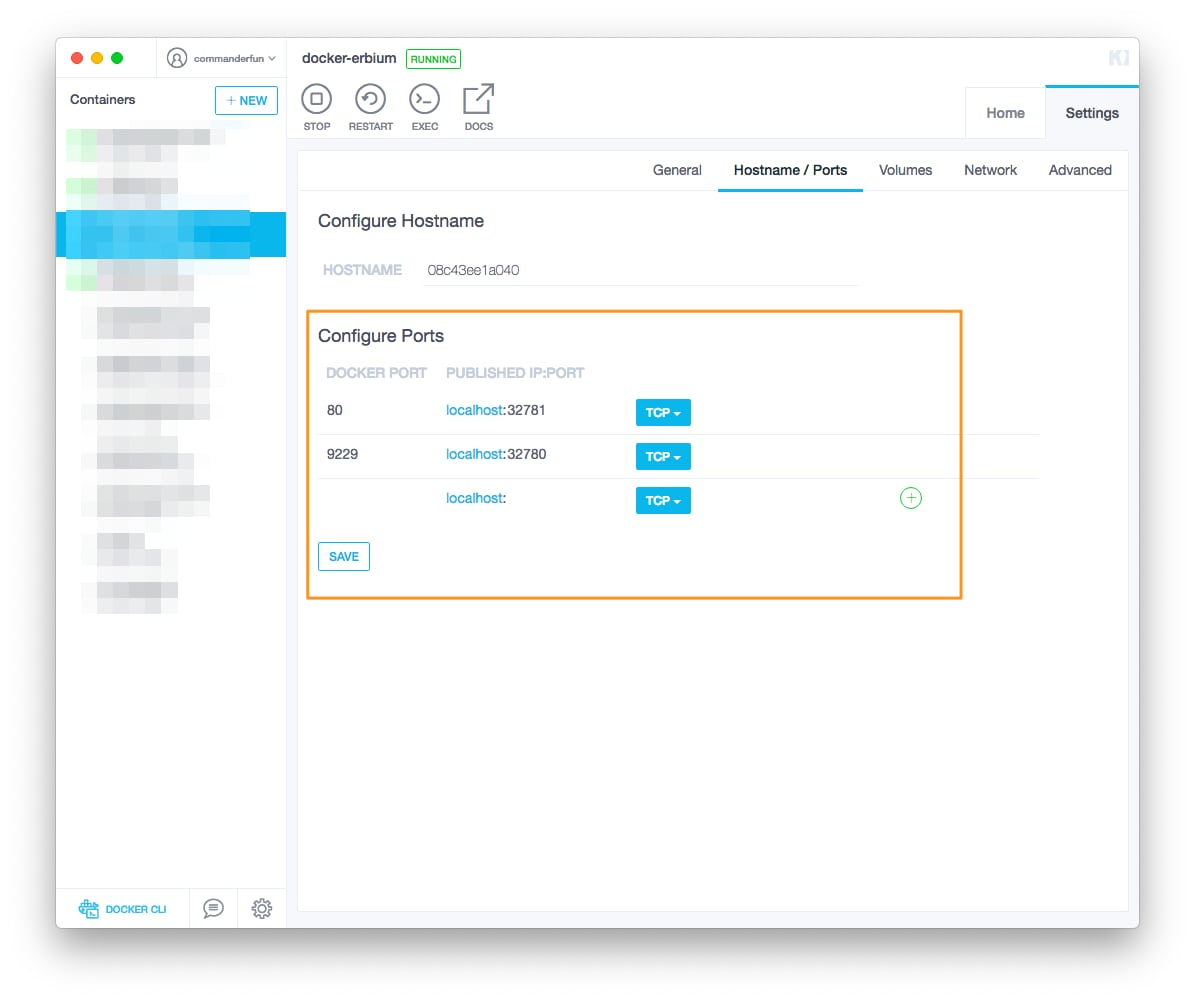Expand the commanderfun account dropdown
This screenshot has height=1002, width=1195.
[x=221, y=59]
